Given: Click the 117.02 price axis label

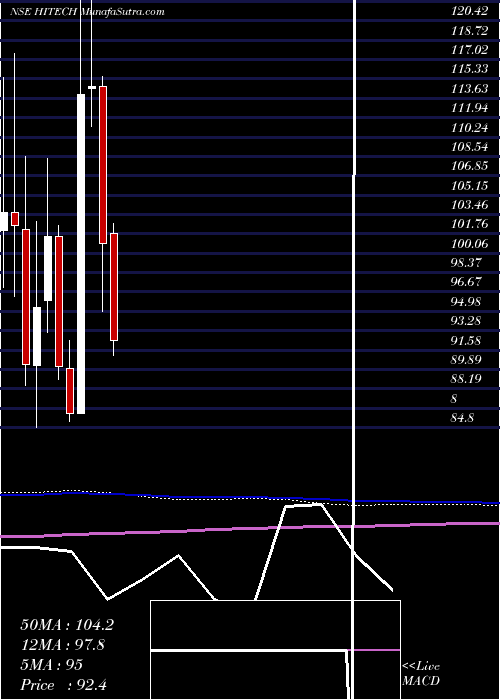Looking at the screenshot, I should (470, 50).
